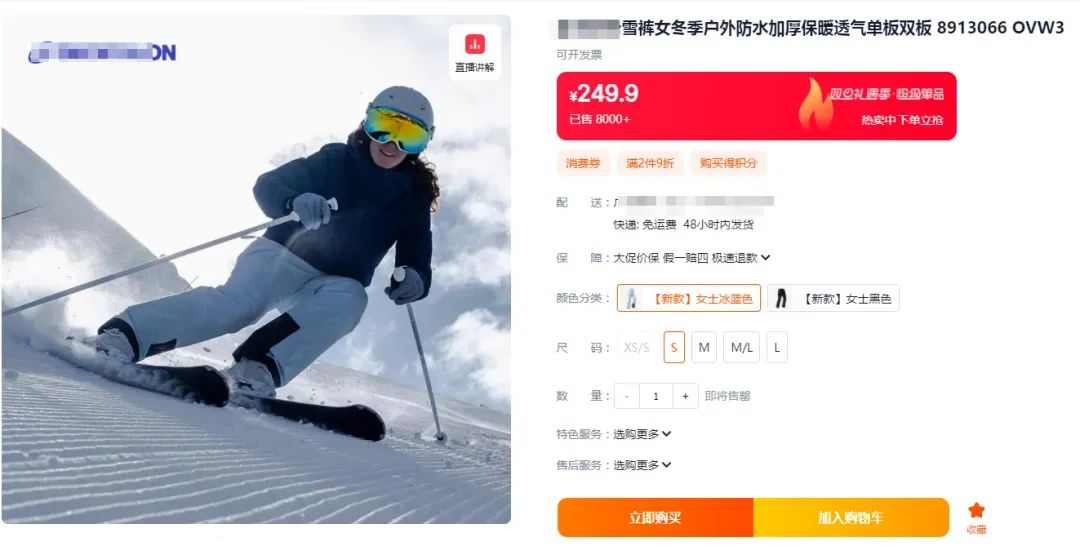Image resolution: width=1080 pixels, height=555 pixels.
Task: Click the black pants thumbnail icon
Action: [780, 298]
